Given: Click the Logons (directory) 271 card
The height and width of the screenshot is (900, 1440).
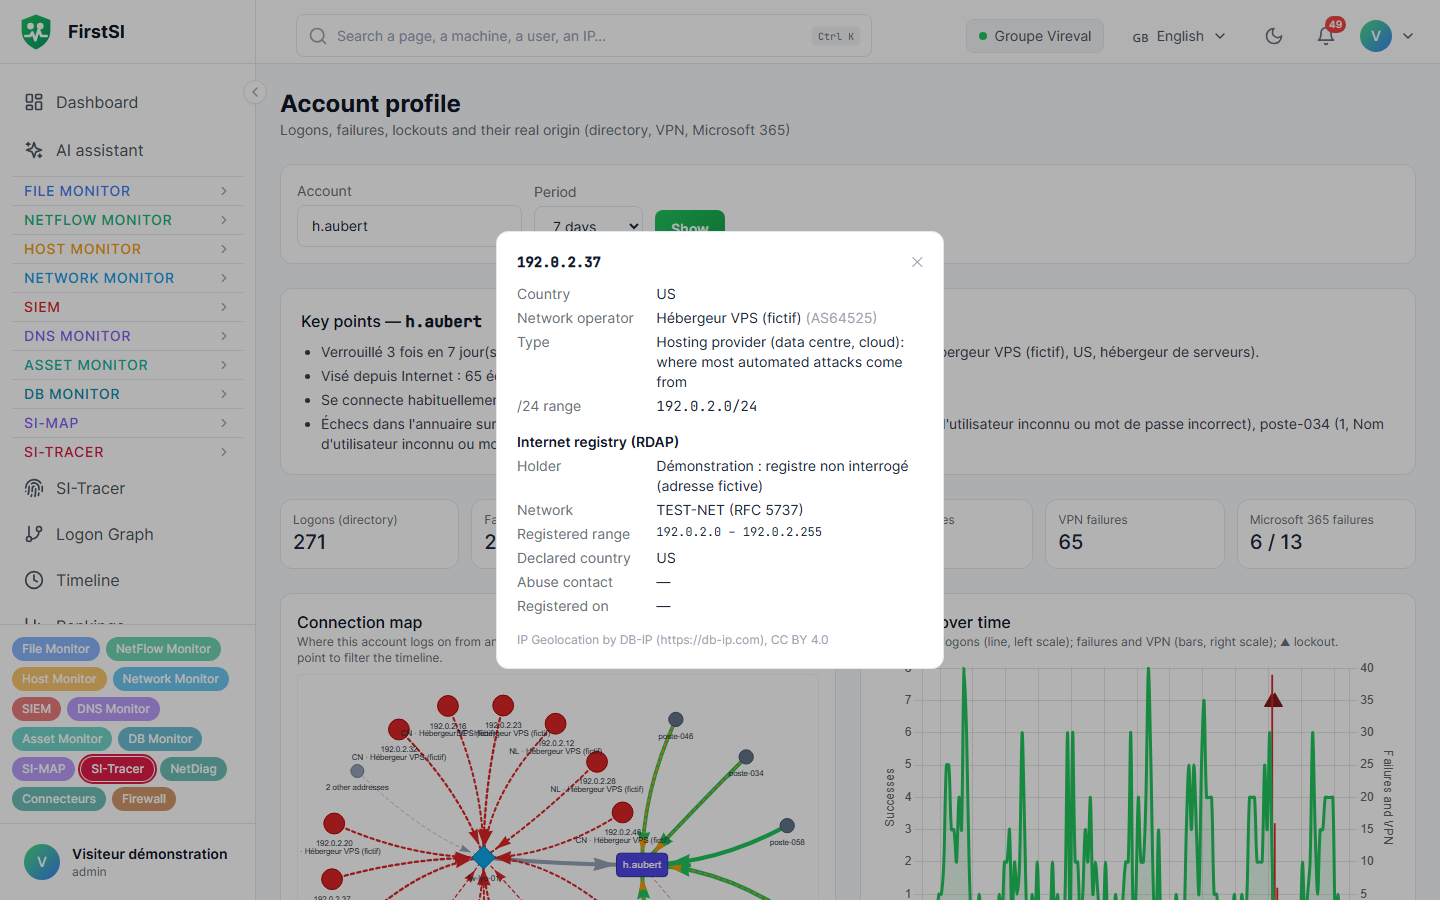Looking at the screenshot, I should pyautogui.click(x=369, y=534).
